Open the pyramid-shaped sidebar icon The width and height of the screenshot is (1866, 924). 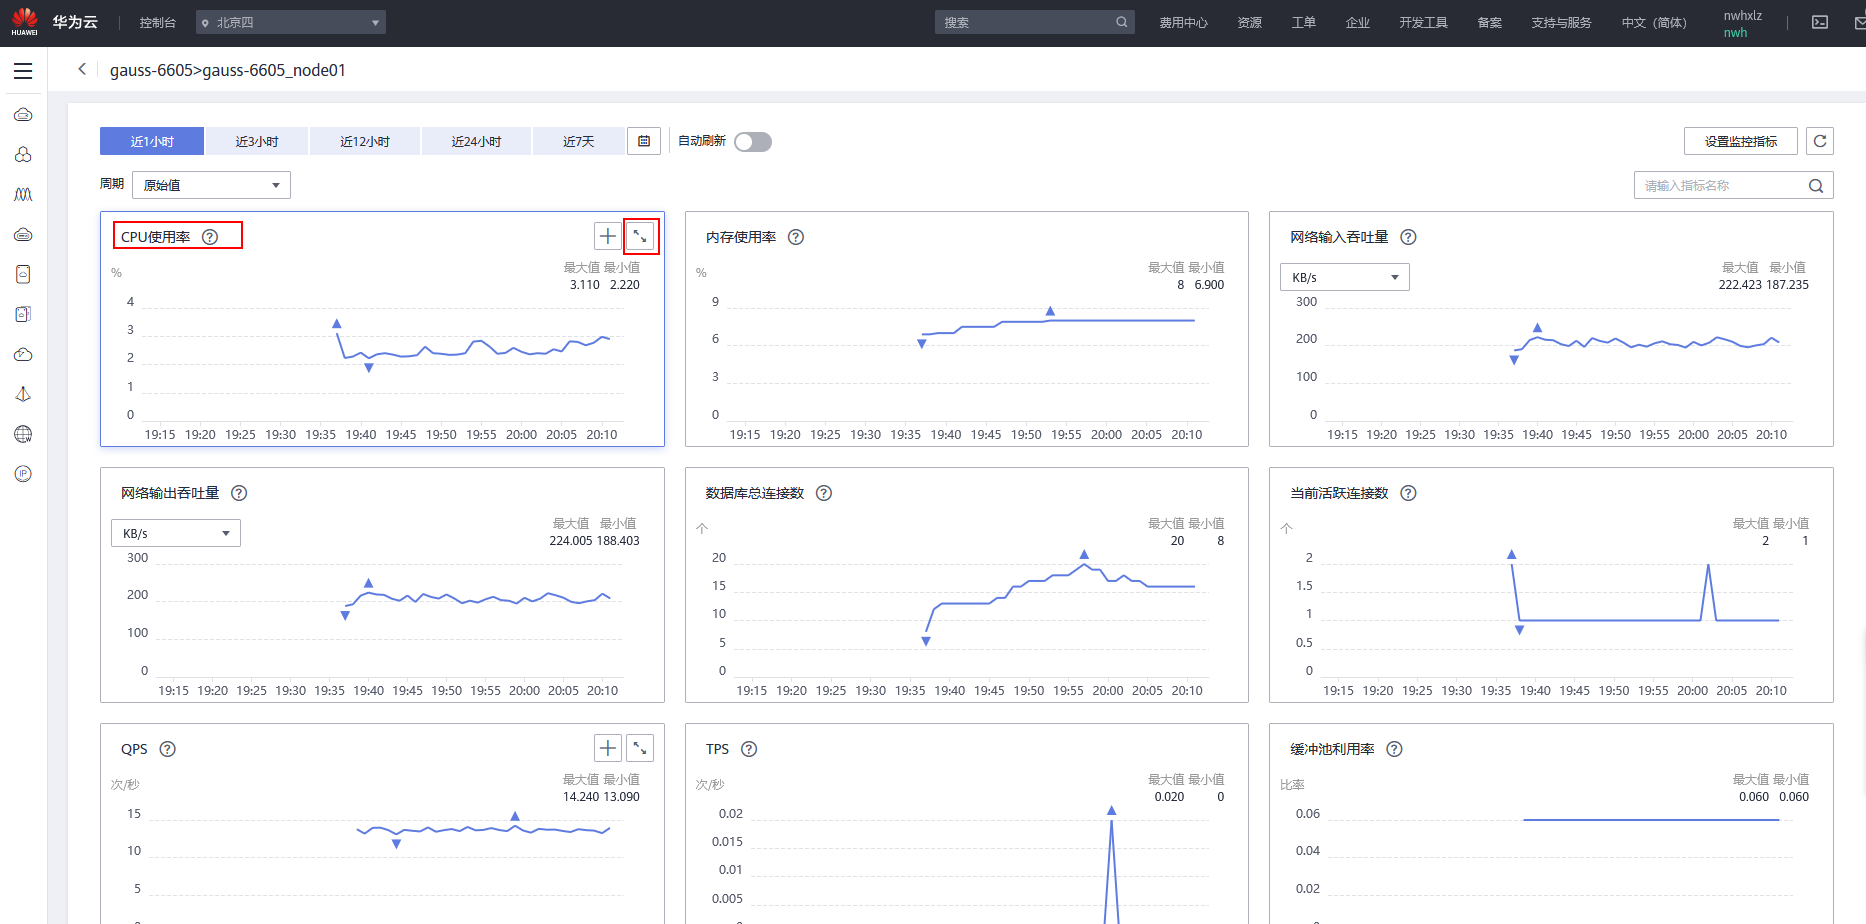tap(23, 394)
